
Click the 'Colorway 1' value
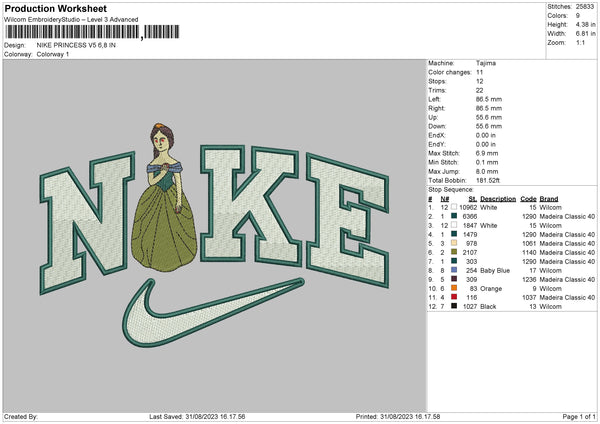53,54
